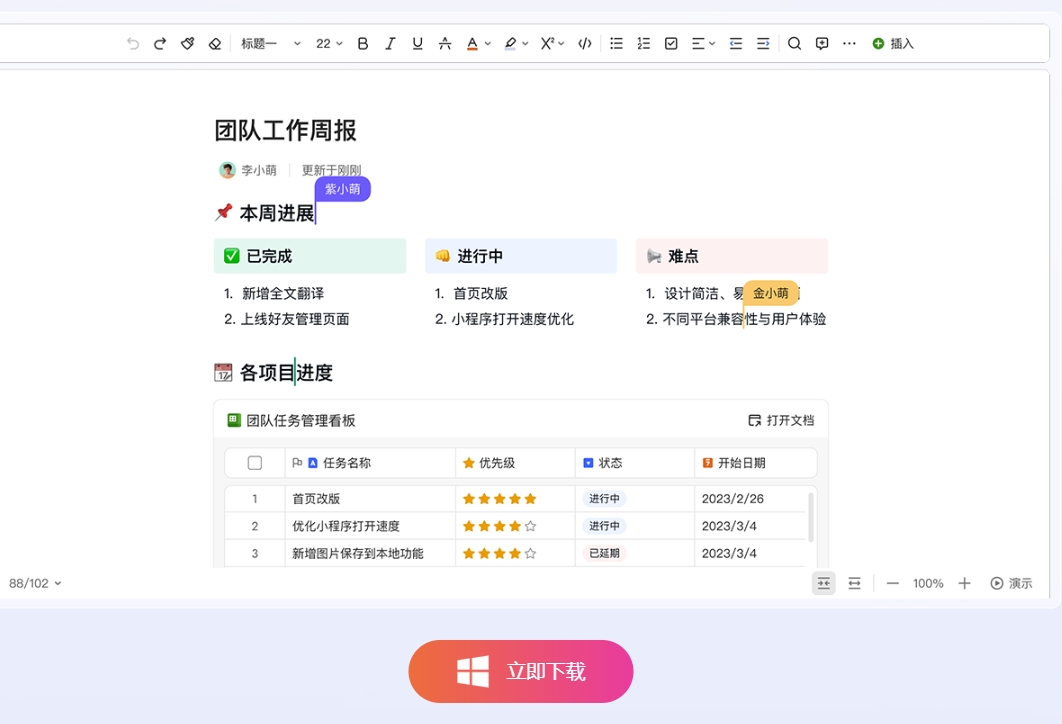Insert a code block

pos(585,43)
